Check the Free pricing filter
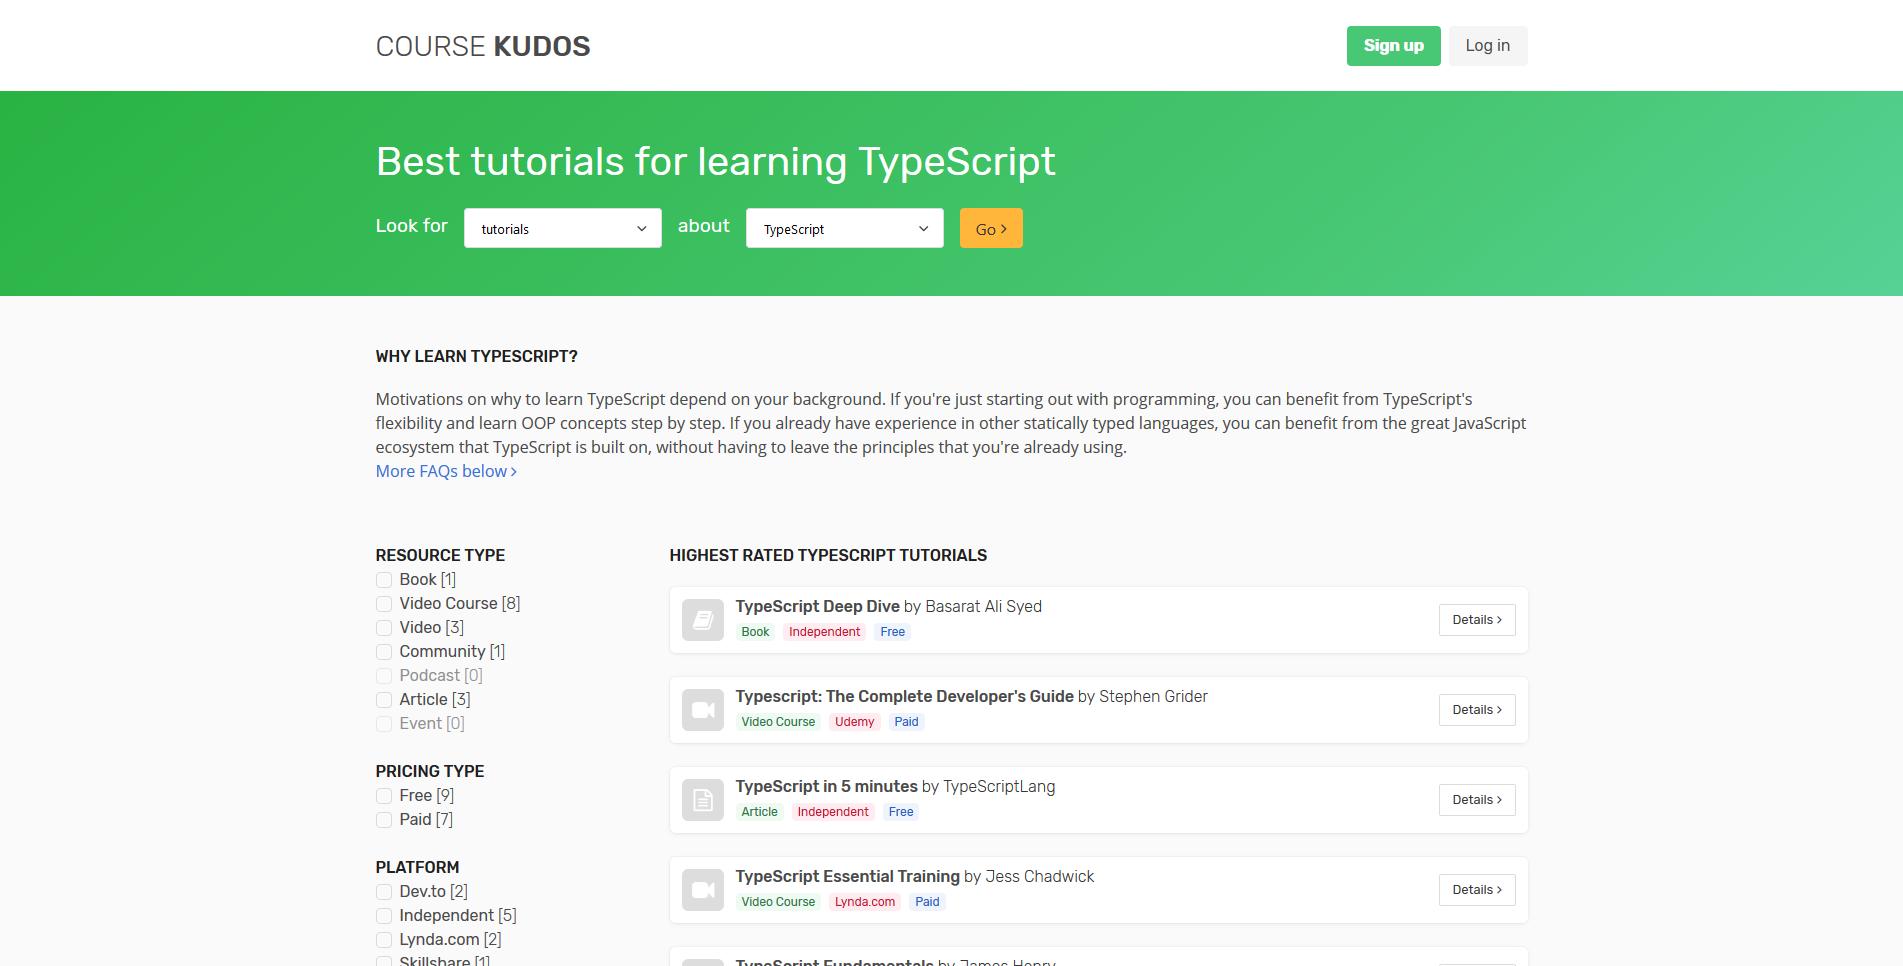1903x966 pixels. pyautogui.click(x=384, y=796)
